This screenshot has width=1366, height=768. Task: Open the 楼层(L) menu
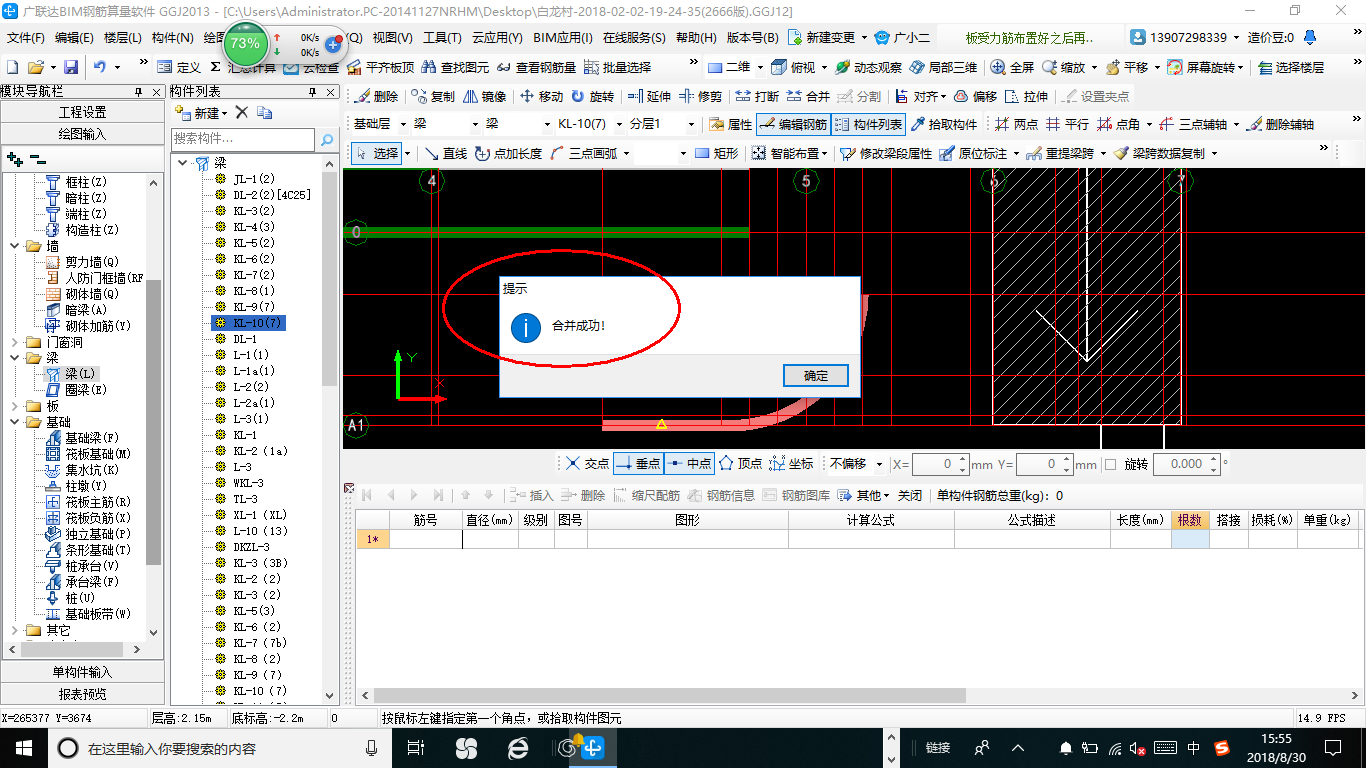click(123, 38)
